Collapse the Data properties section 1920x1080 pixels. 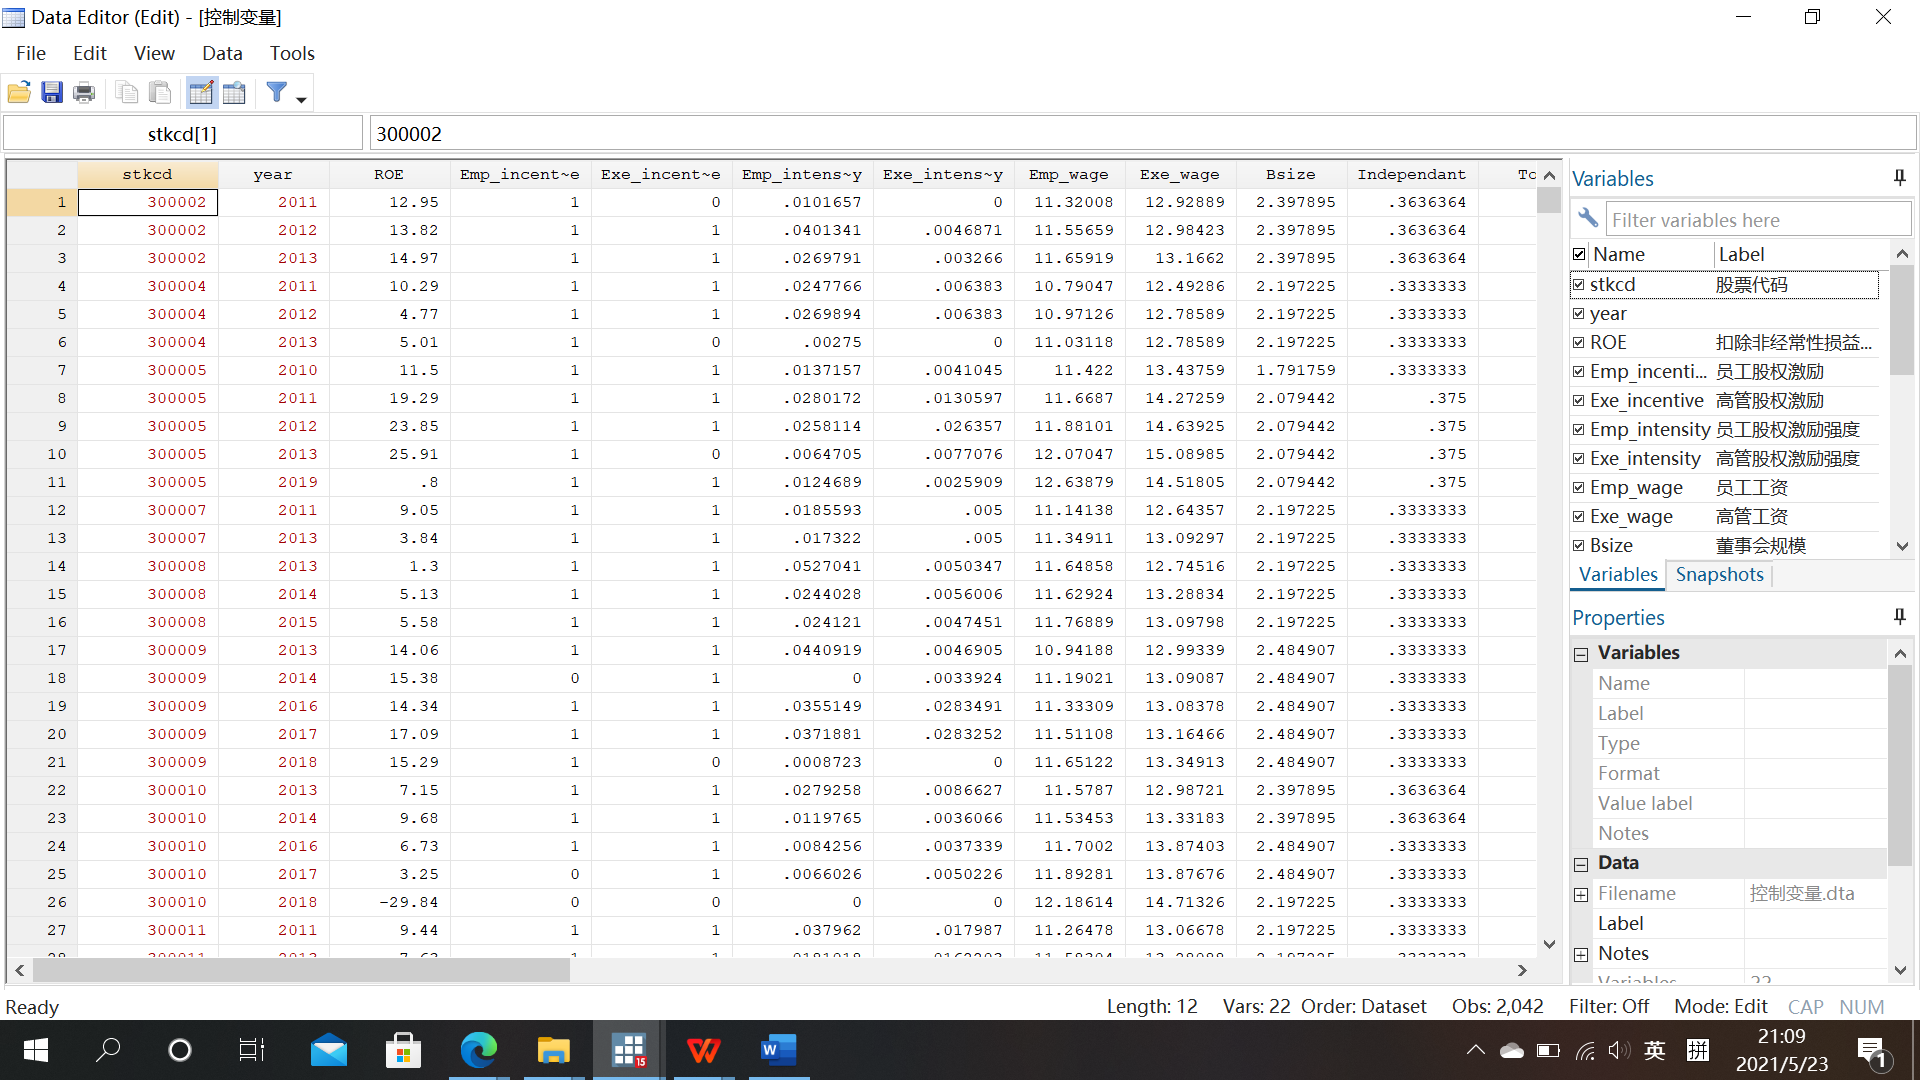point(1581,864)
